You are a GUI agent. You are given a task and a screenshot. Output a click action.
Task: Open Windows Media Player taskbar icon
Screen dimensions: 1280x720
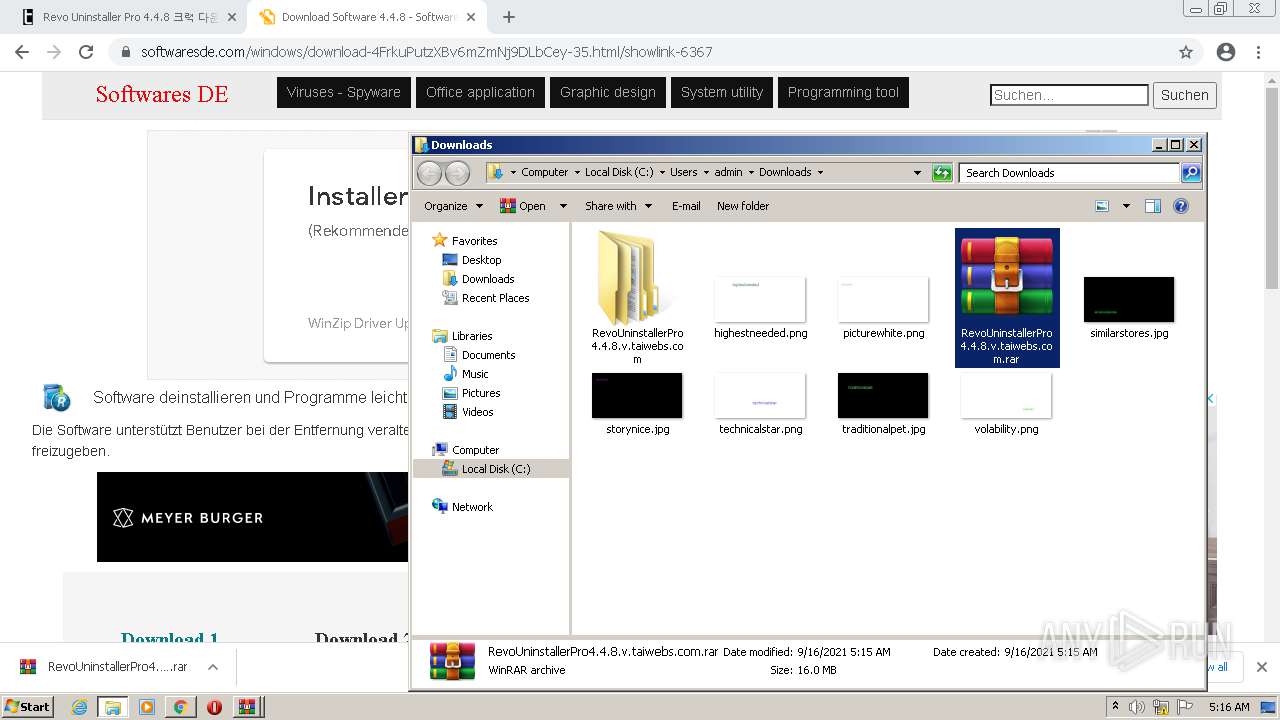pos(147,707)
